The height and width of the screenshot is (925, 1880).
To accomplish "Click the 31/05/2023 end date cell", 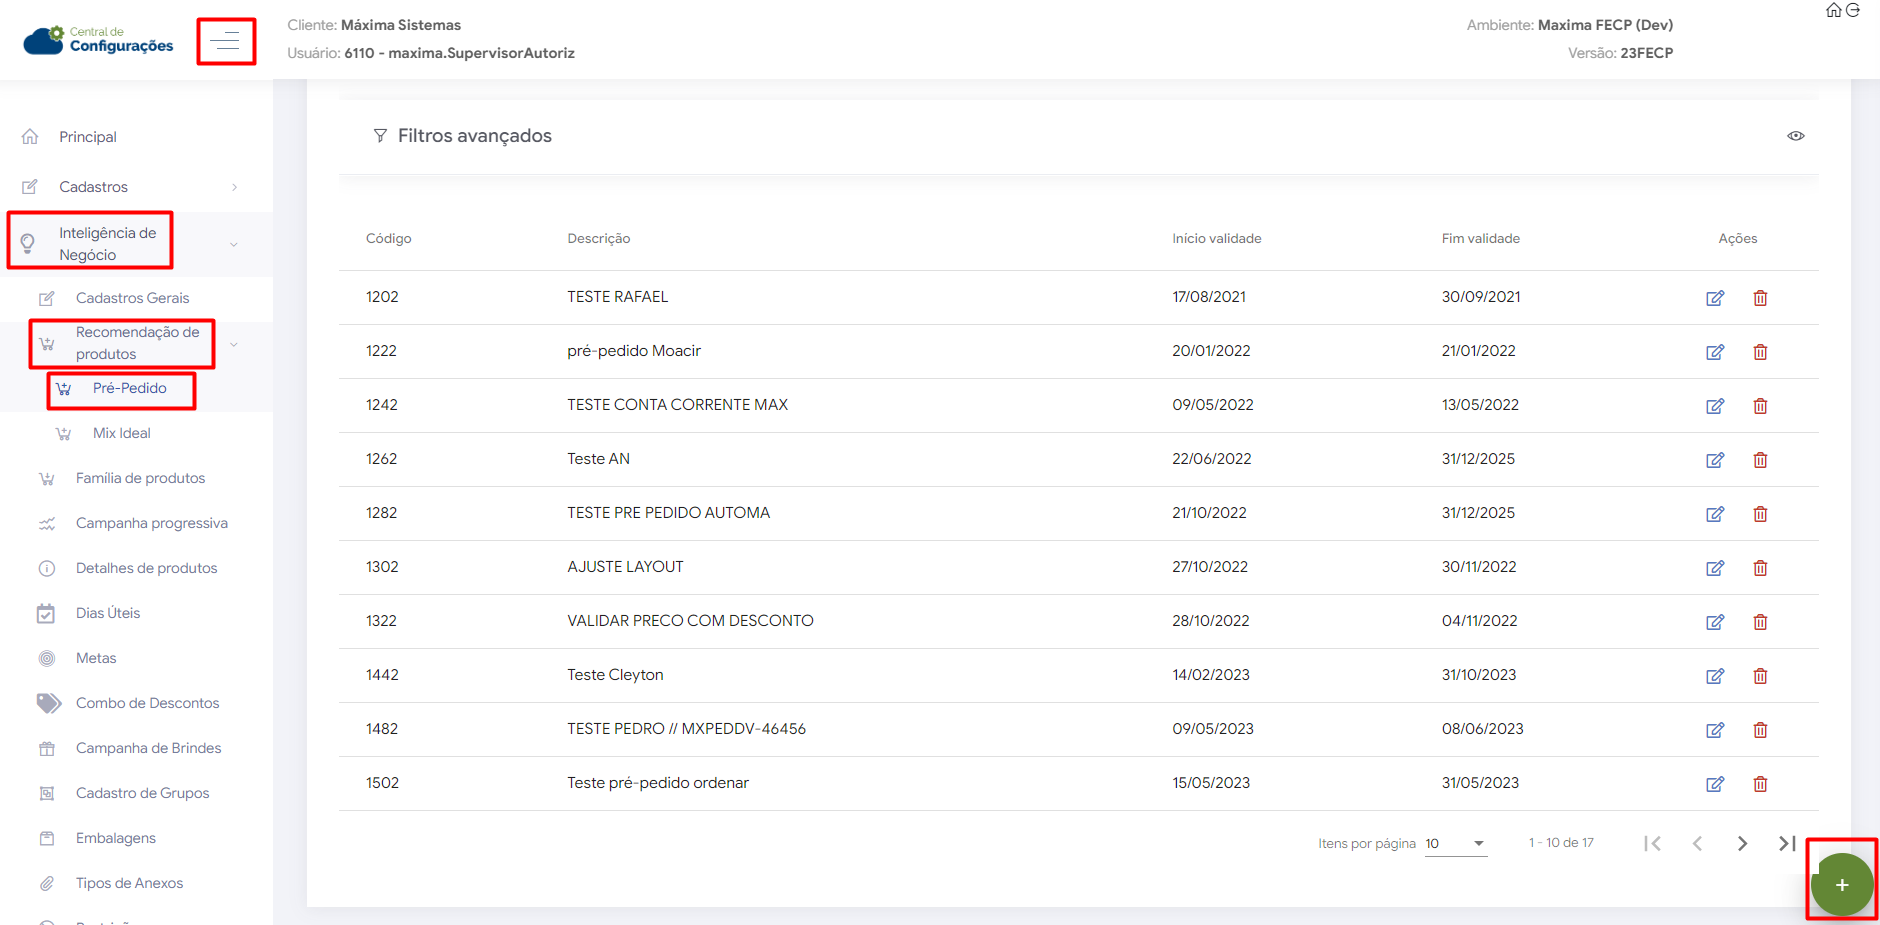I will pyautogui.click(x=1480, y=783).
